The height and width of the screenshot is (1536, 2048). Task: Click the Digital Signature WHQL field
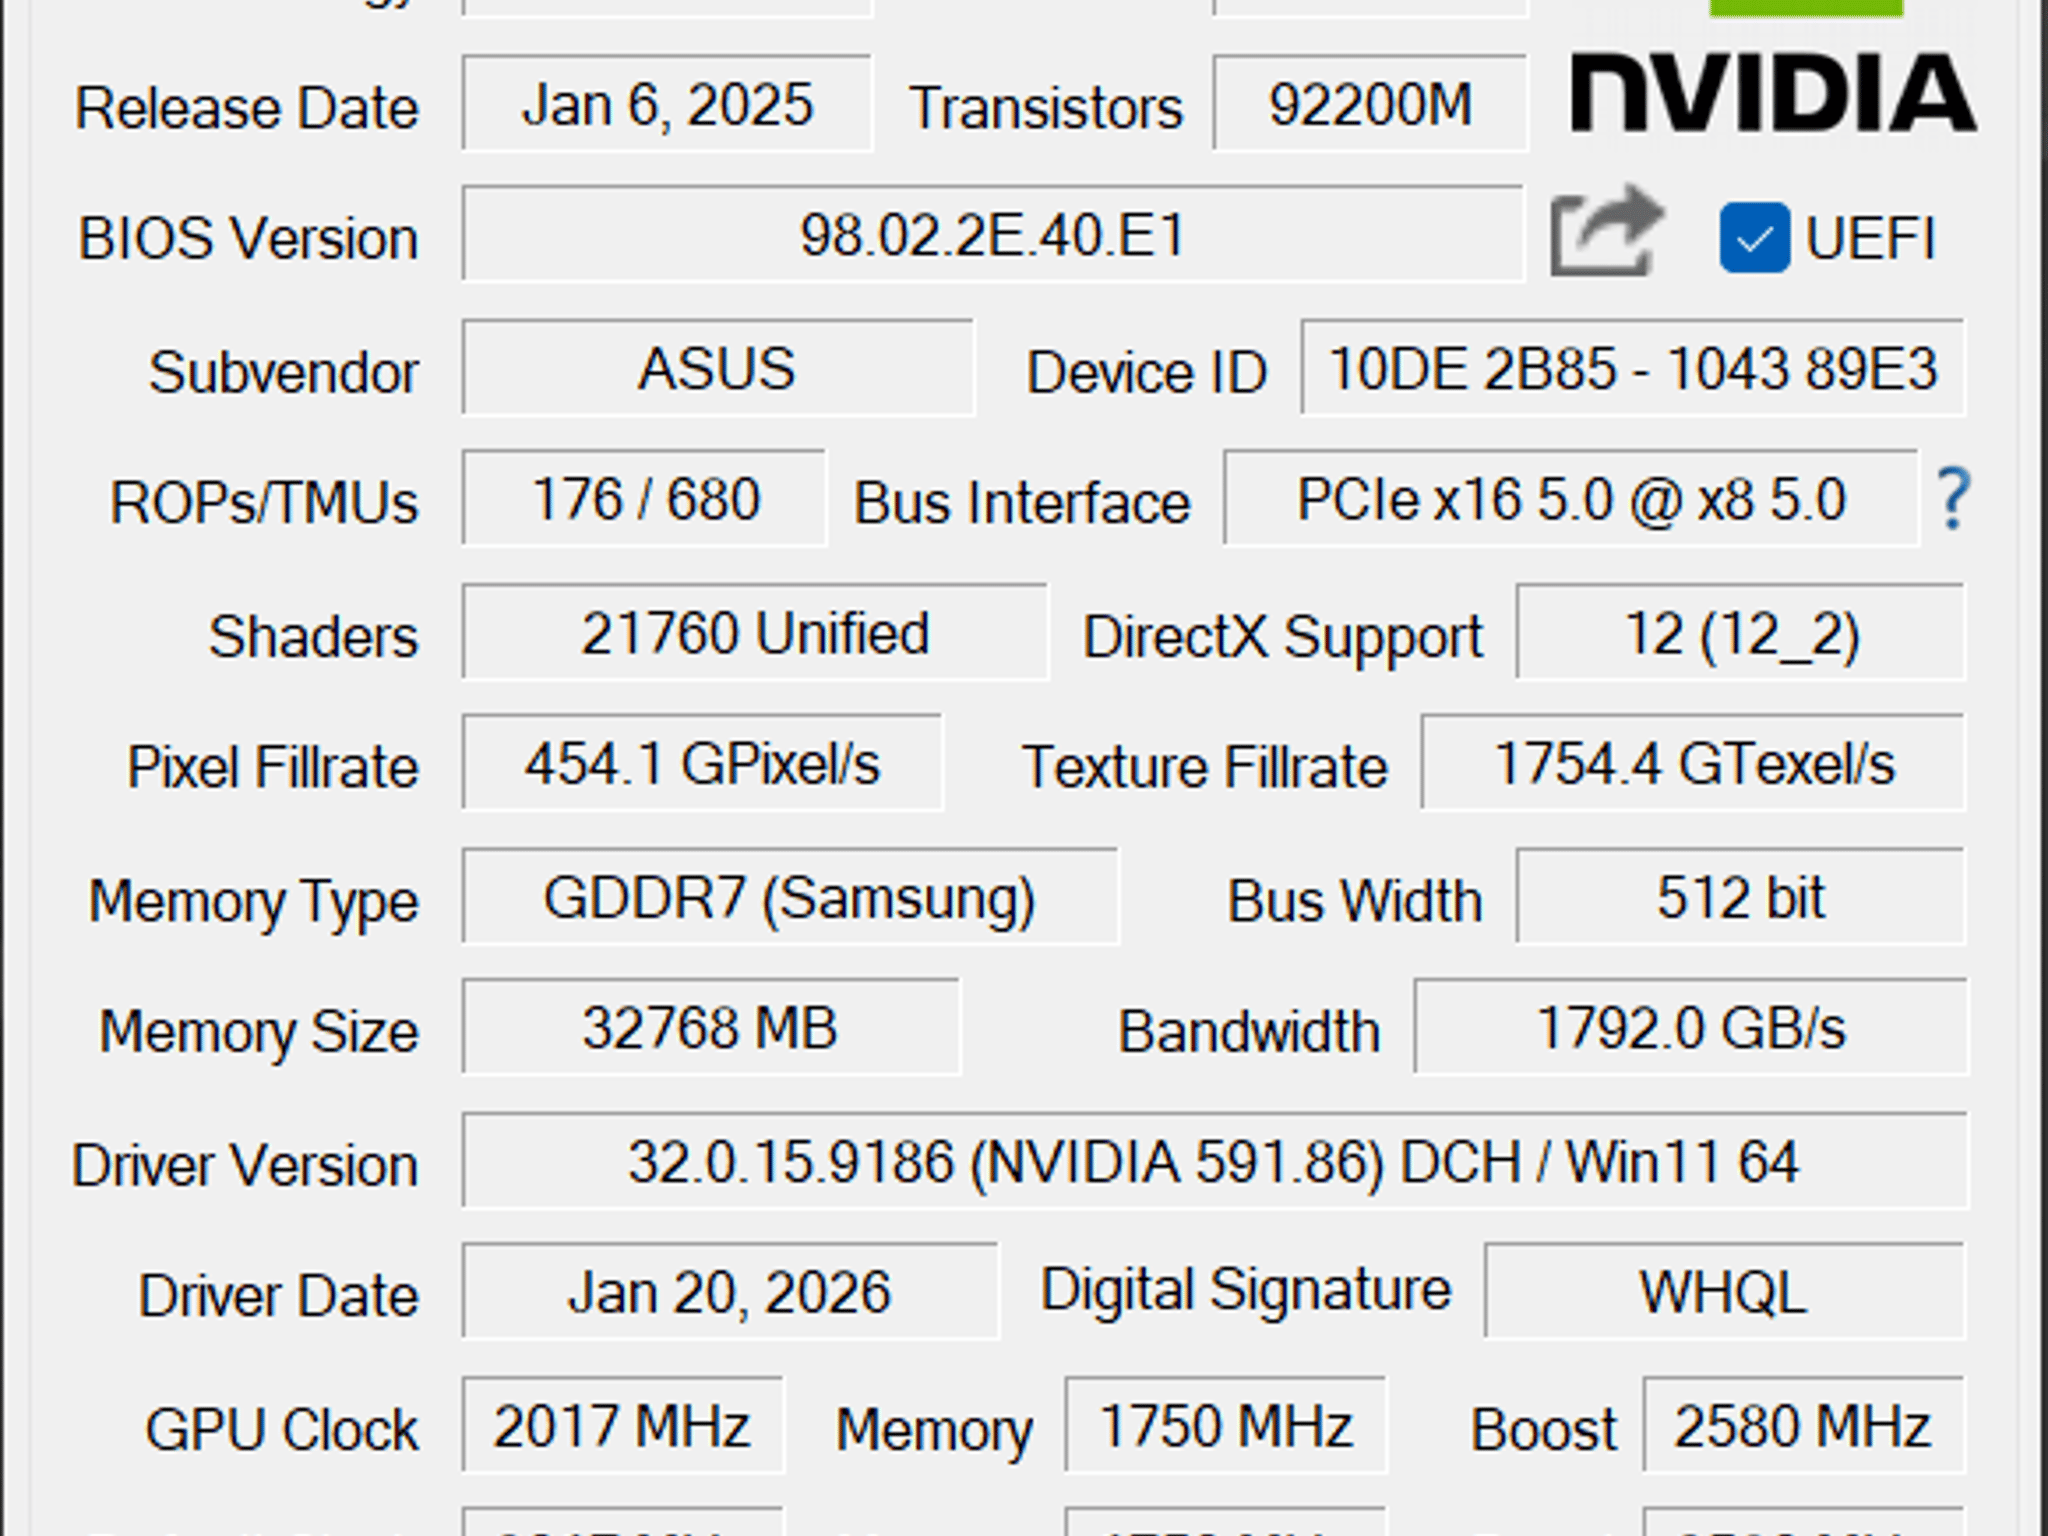[1725, 1291]
